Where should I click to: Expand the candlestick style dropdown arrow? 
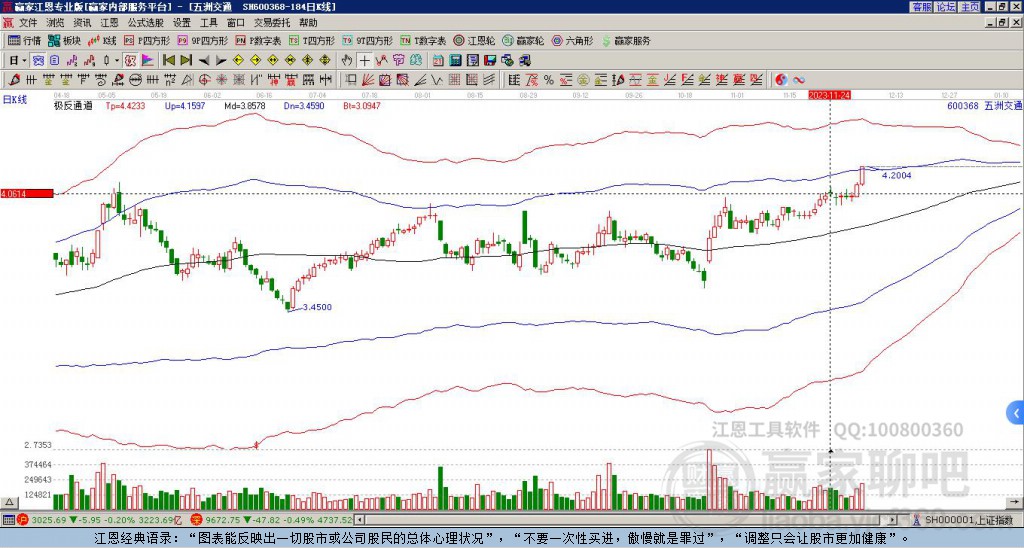(x=117, y=61)
